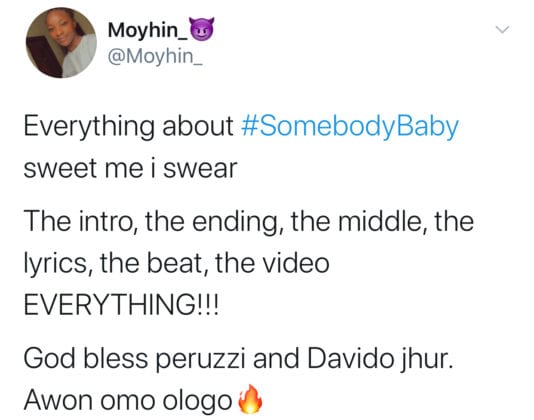Viewport: 534px width, 420px height.
Task: Open the #SomebodyBaby hashtag link
Action: (349, 128)
